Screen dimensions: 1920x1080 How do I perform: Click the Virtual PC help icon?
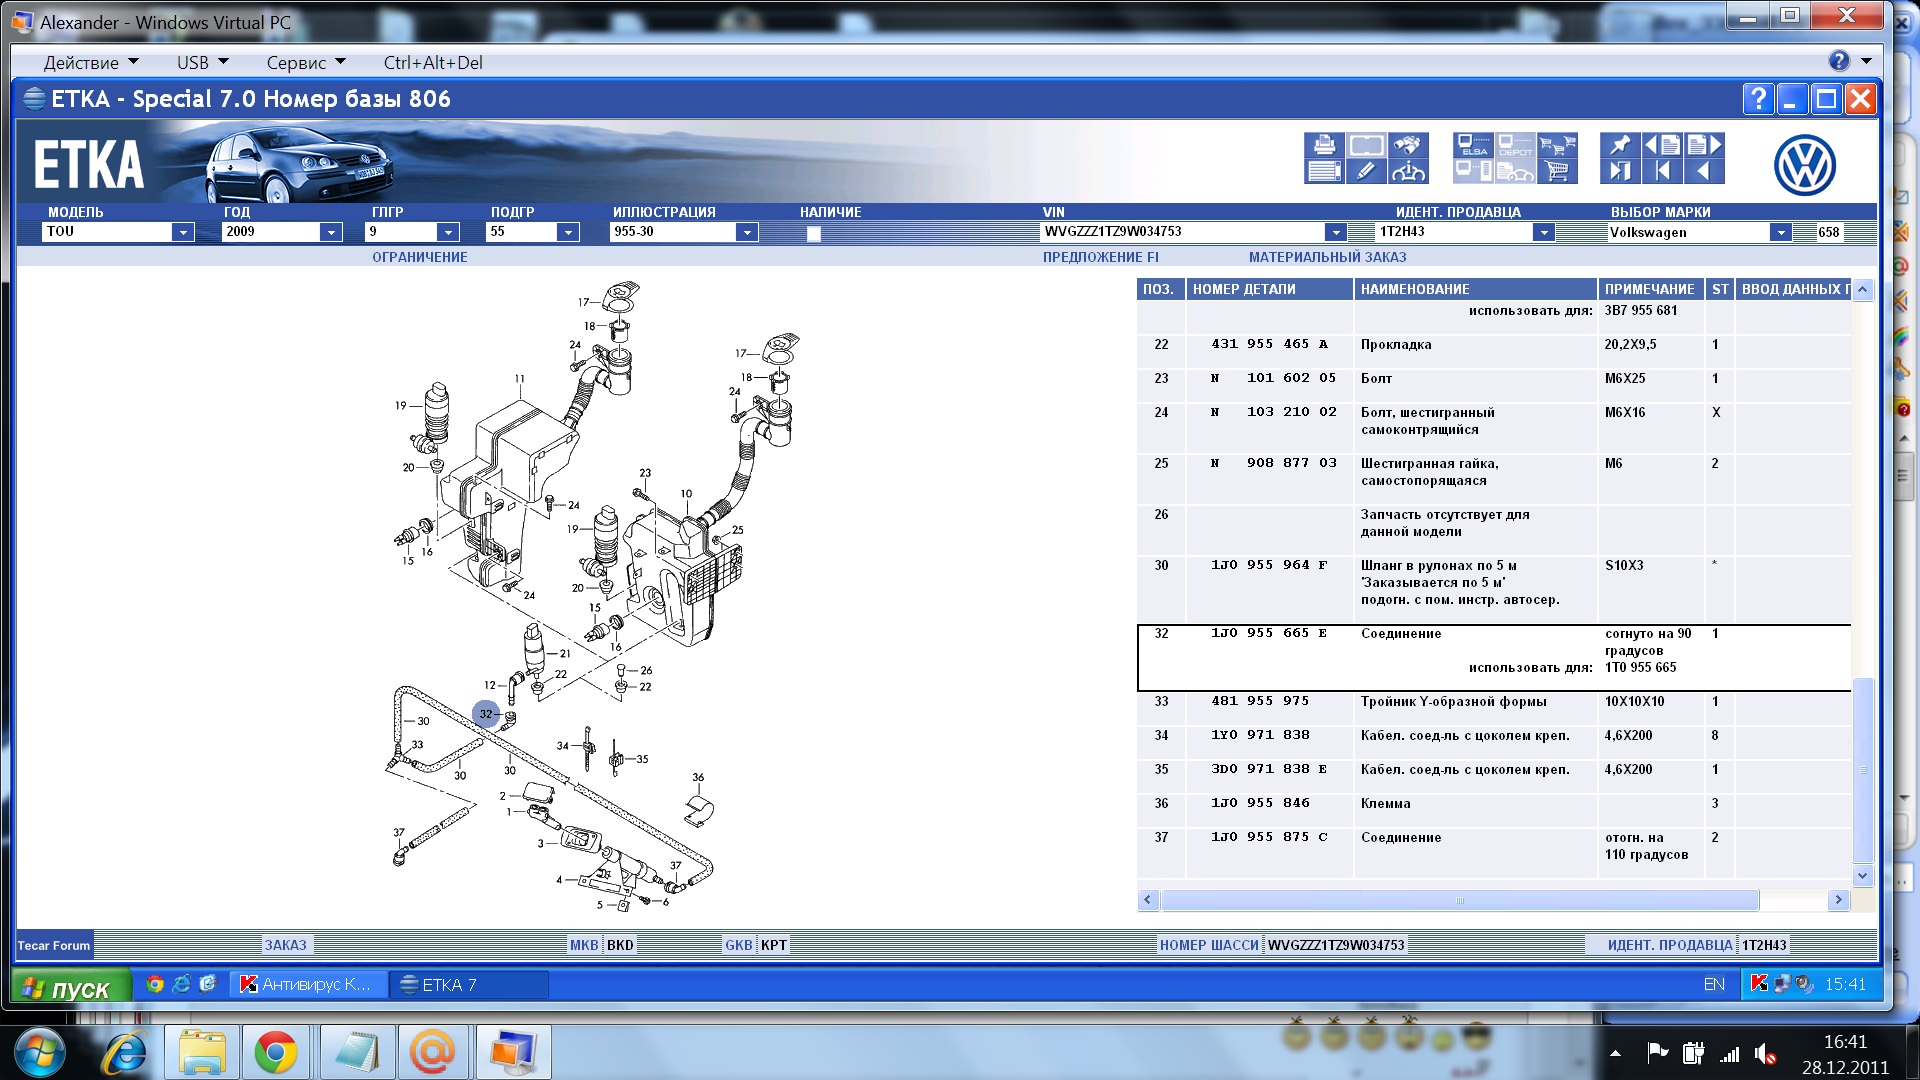point(1839,61)
